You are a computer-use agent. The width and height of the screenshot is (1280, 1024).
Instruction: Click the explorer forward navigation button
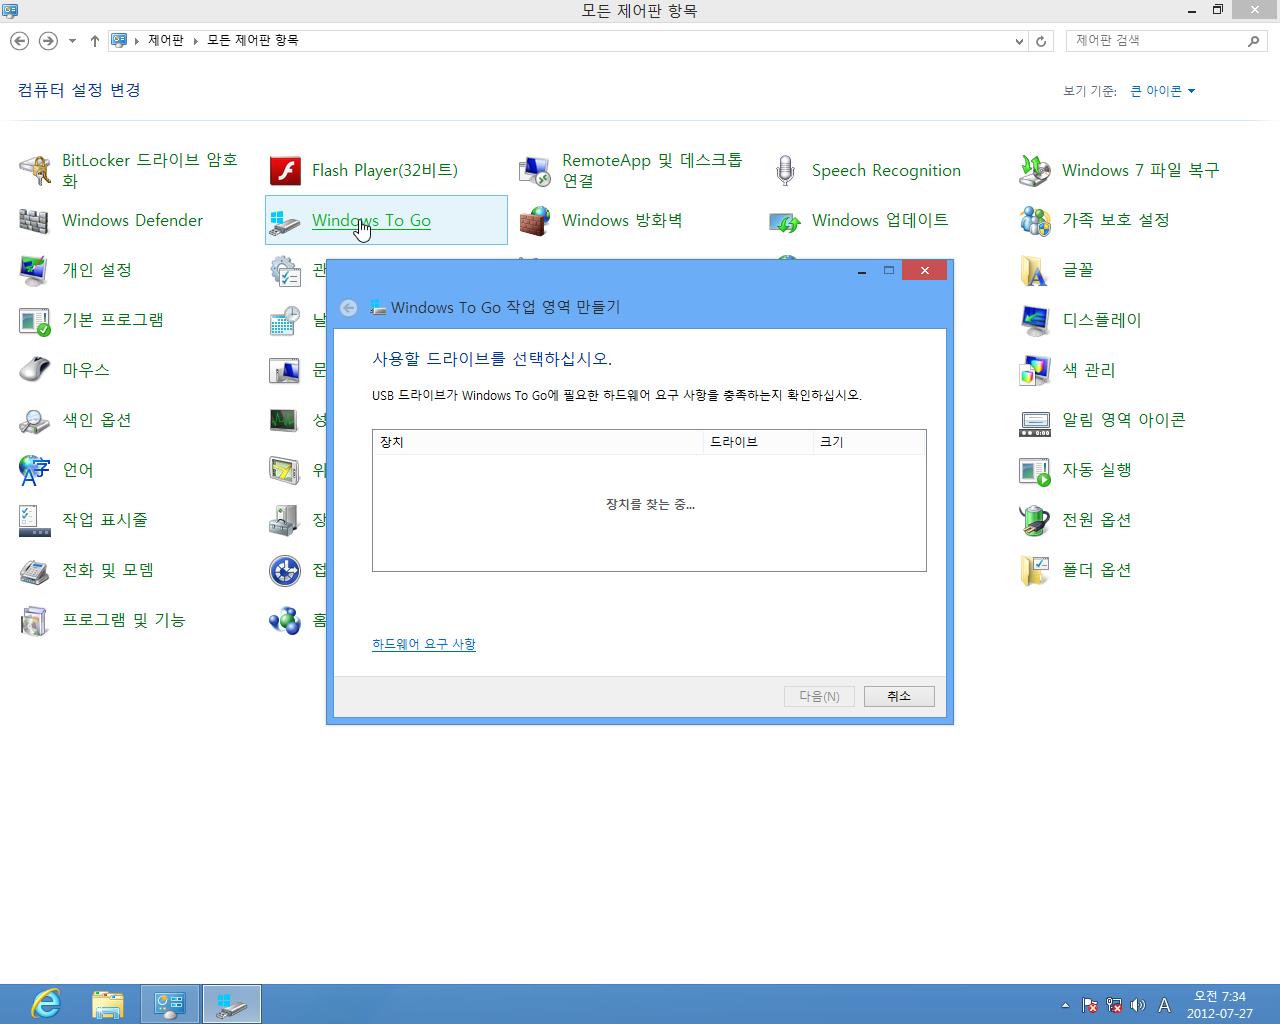pos(47,41)
